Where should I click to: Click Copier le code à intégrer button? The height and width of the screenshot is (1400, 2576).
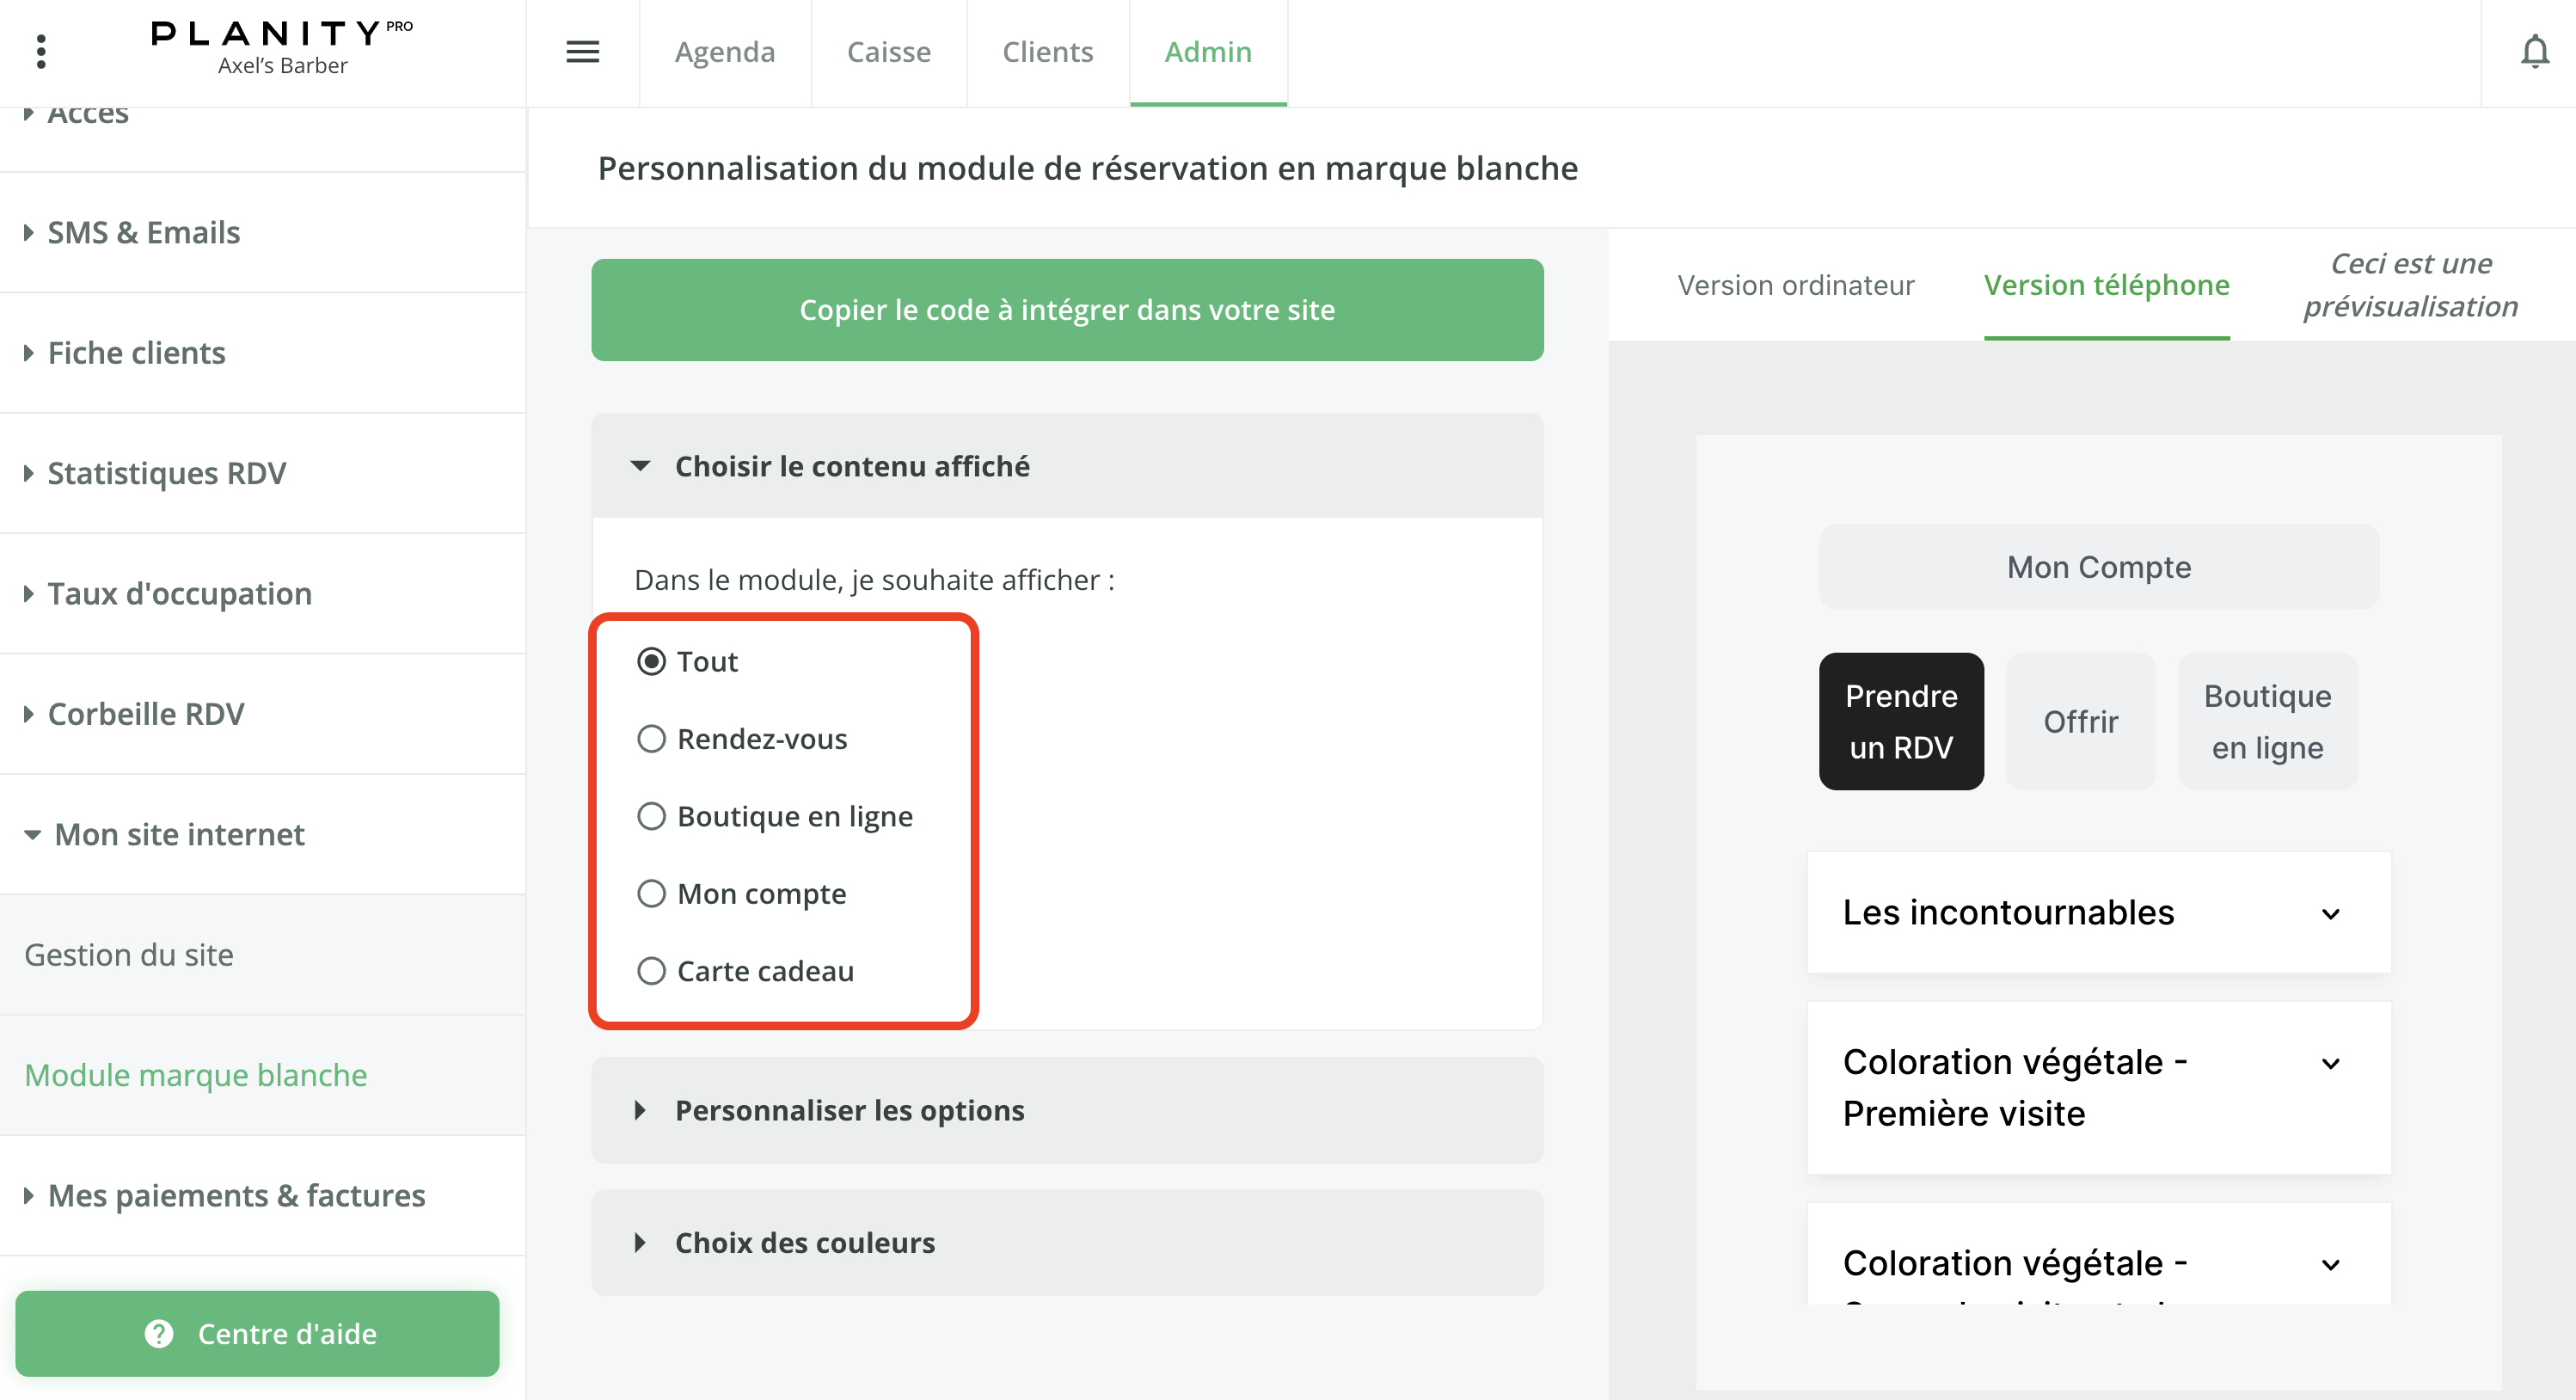(1067, 310)
